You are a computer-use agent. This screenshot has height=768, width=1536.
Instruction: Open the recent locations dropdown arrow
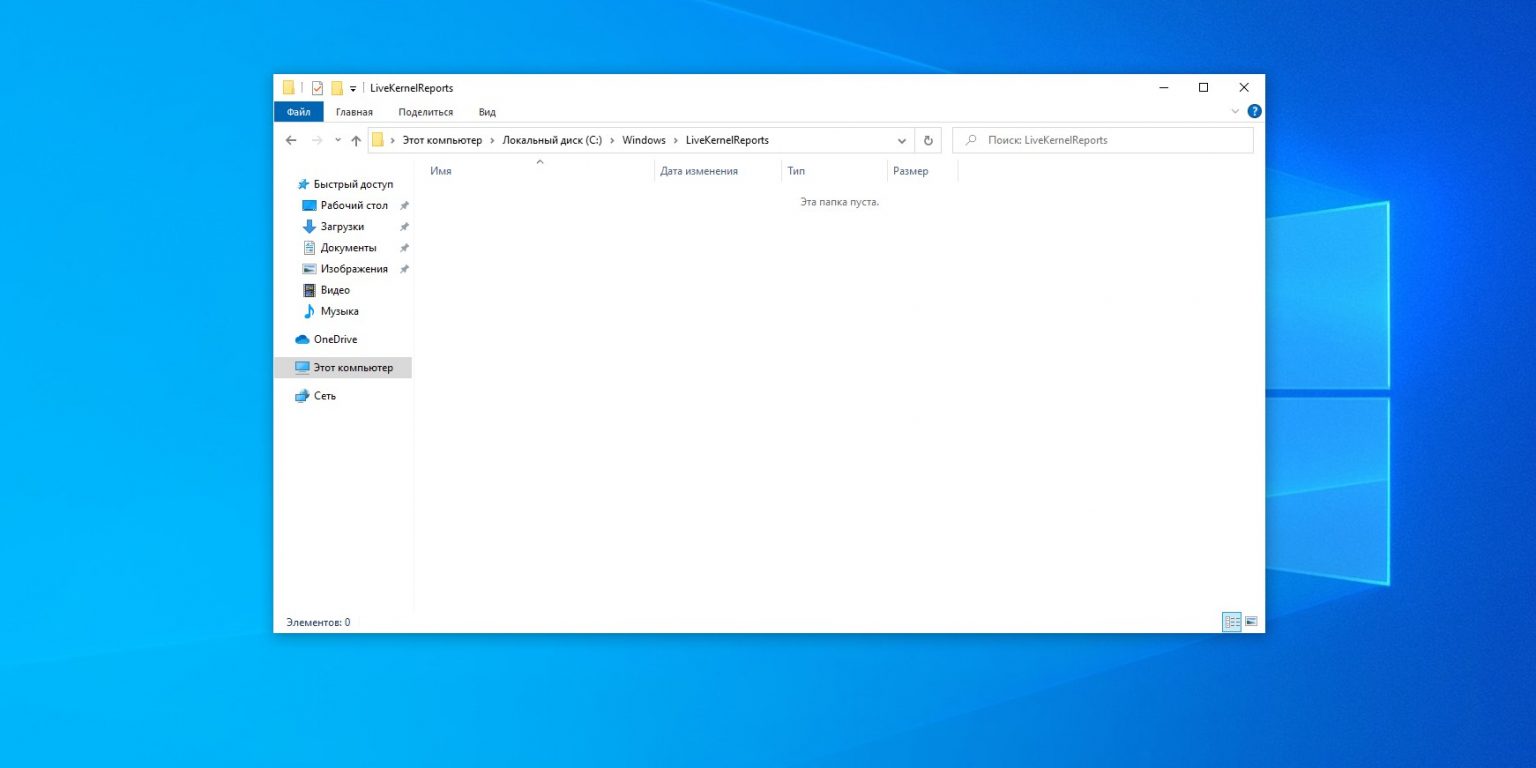point(338,140)
